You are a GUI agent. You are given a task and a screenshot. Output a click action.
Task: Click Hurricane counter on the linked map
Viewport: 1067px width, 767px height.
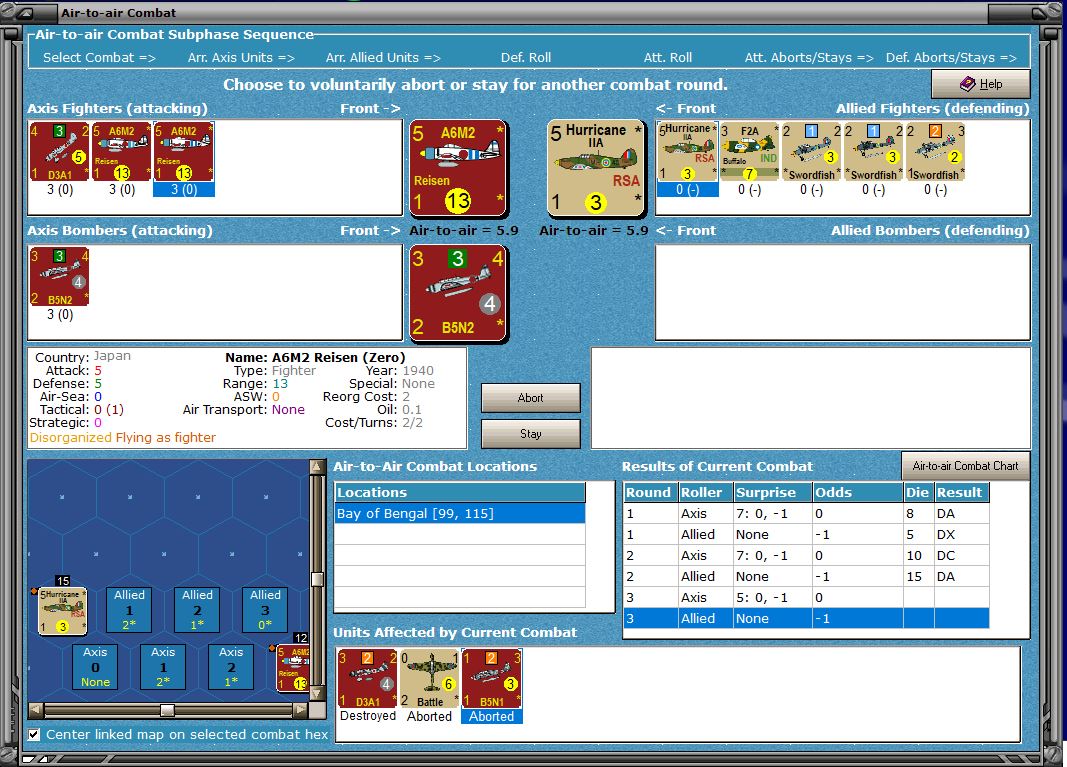(x=62, y=610)
